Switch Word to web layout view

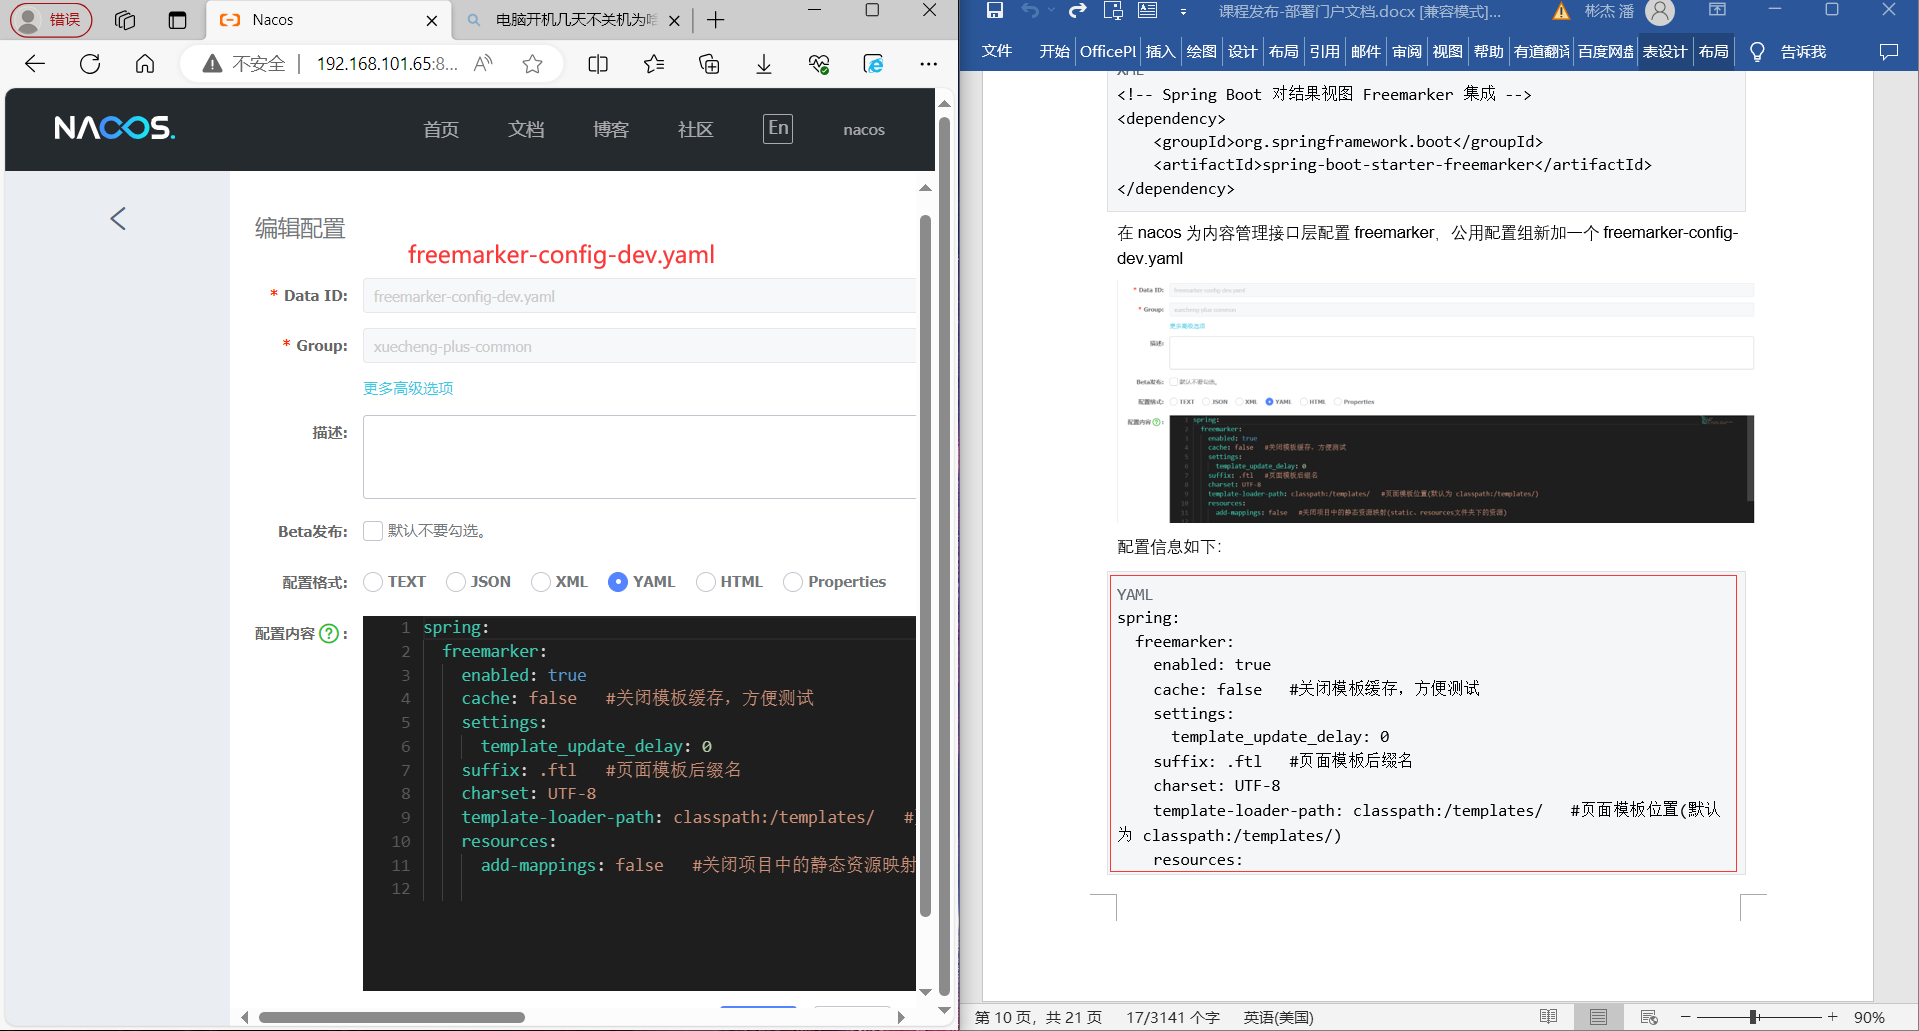[1649, 1017]
